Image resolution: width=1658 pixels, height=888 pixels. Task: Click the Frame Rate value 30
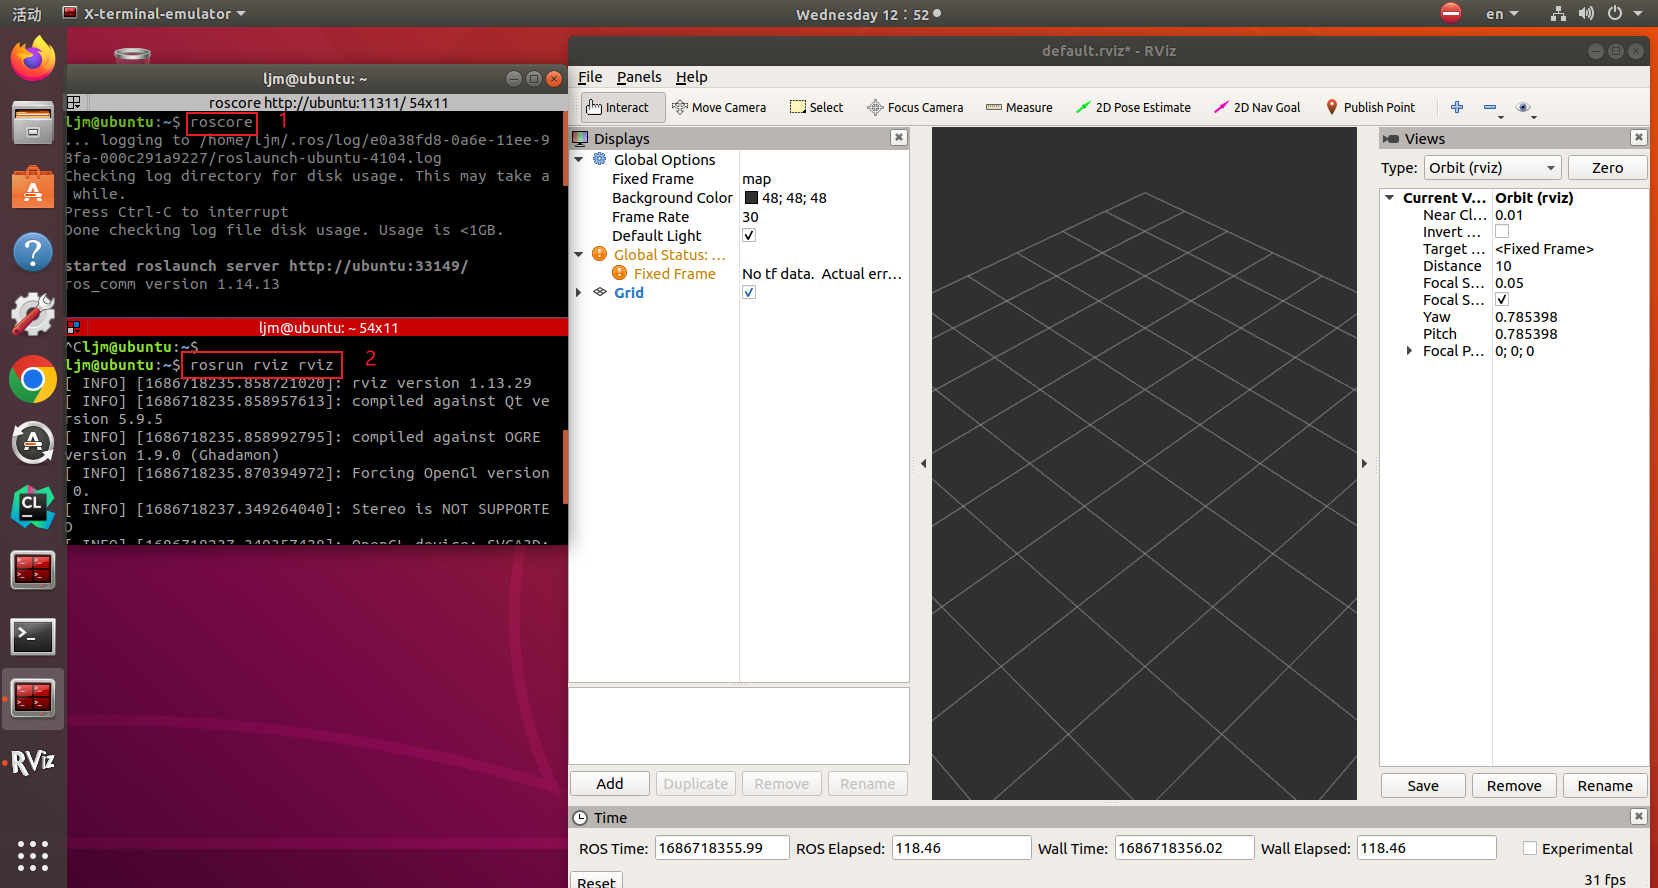pos(751,217)
